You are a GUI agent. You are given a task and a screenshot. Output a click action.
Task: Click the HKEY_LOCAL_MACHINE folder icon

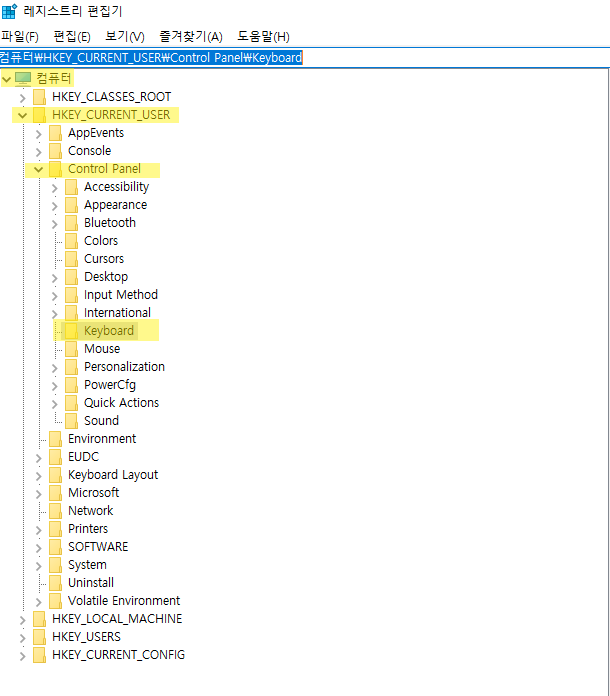[40, 619]
